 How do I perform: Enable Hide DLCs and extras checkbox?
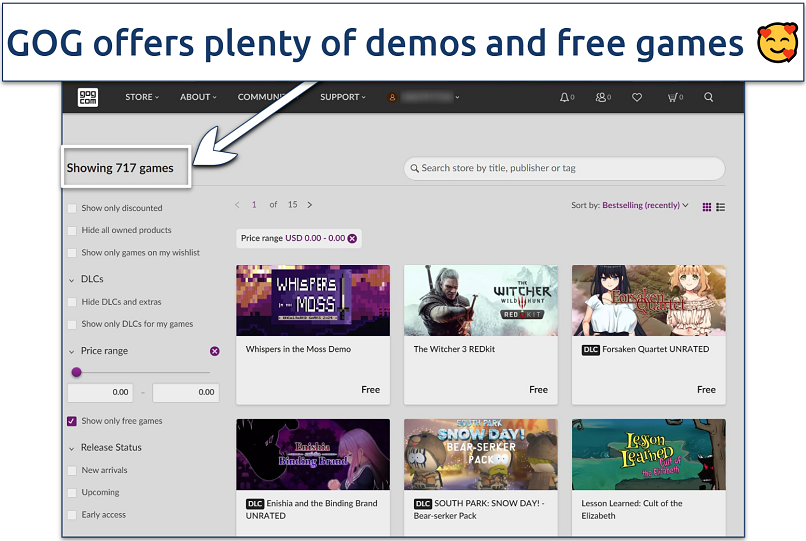(72, 302)
